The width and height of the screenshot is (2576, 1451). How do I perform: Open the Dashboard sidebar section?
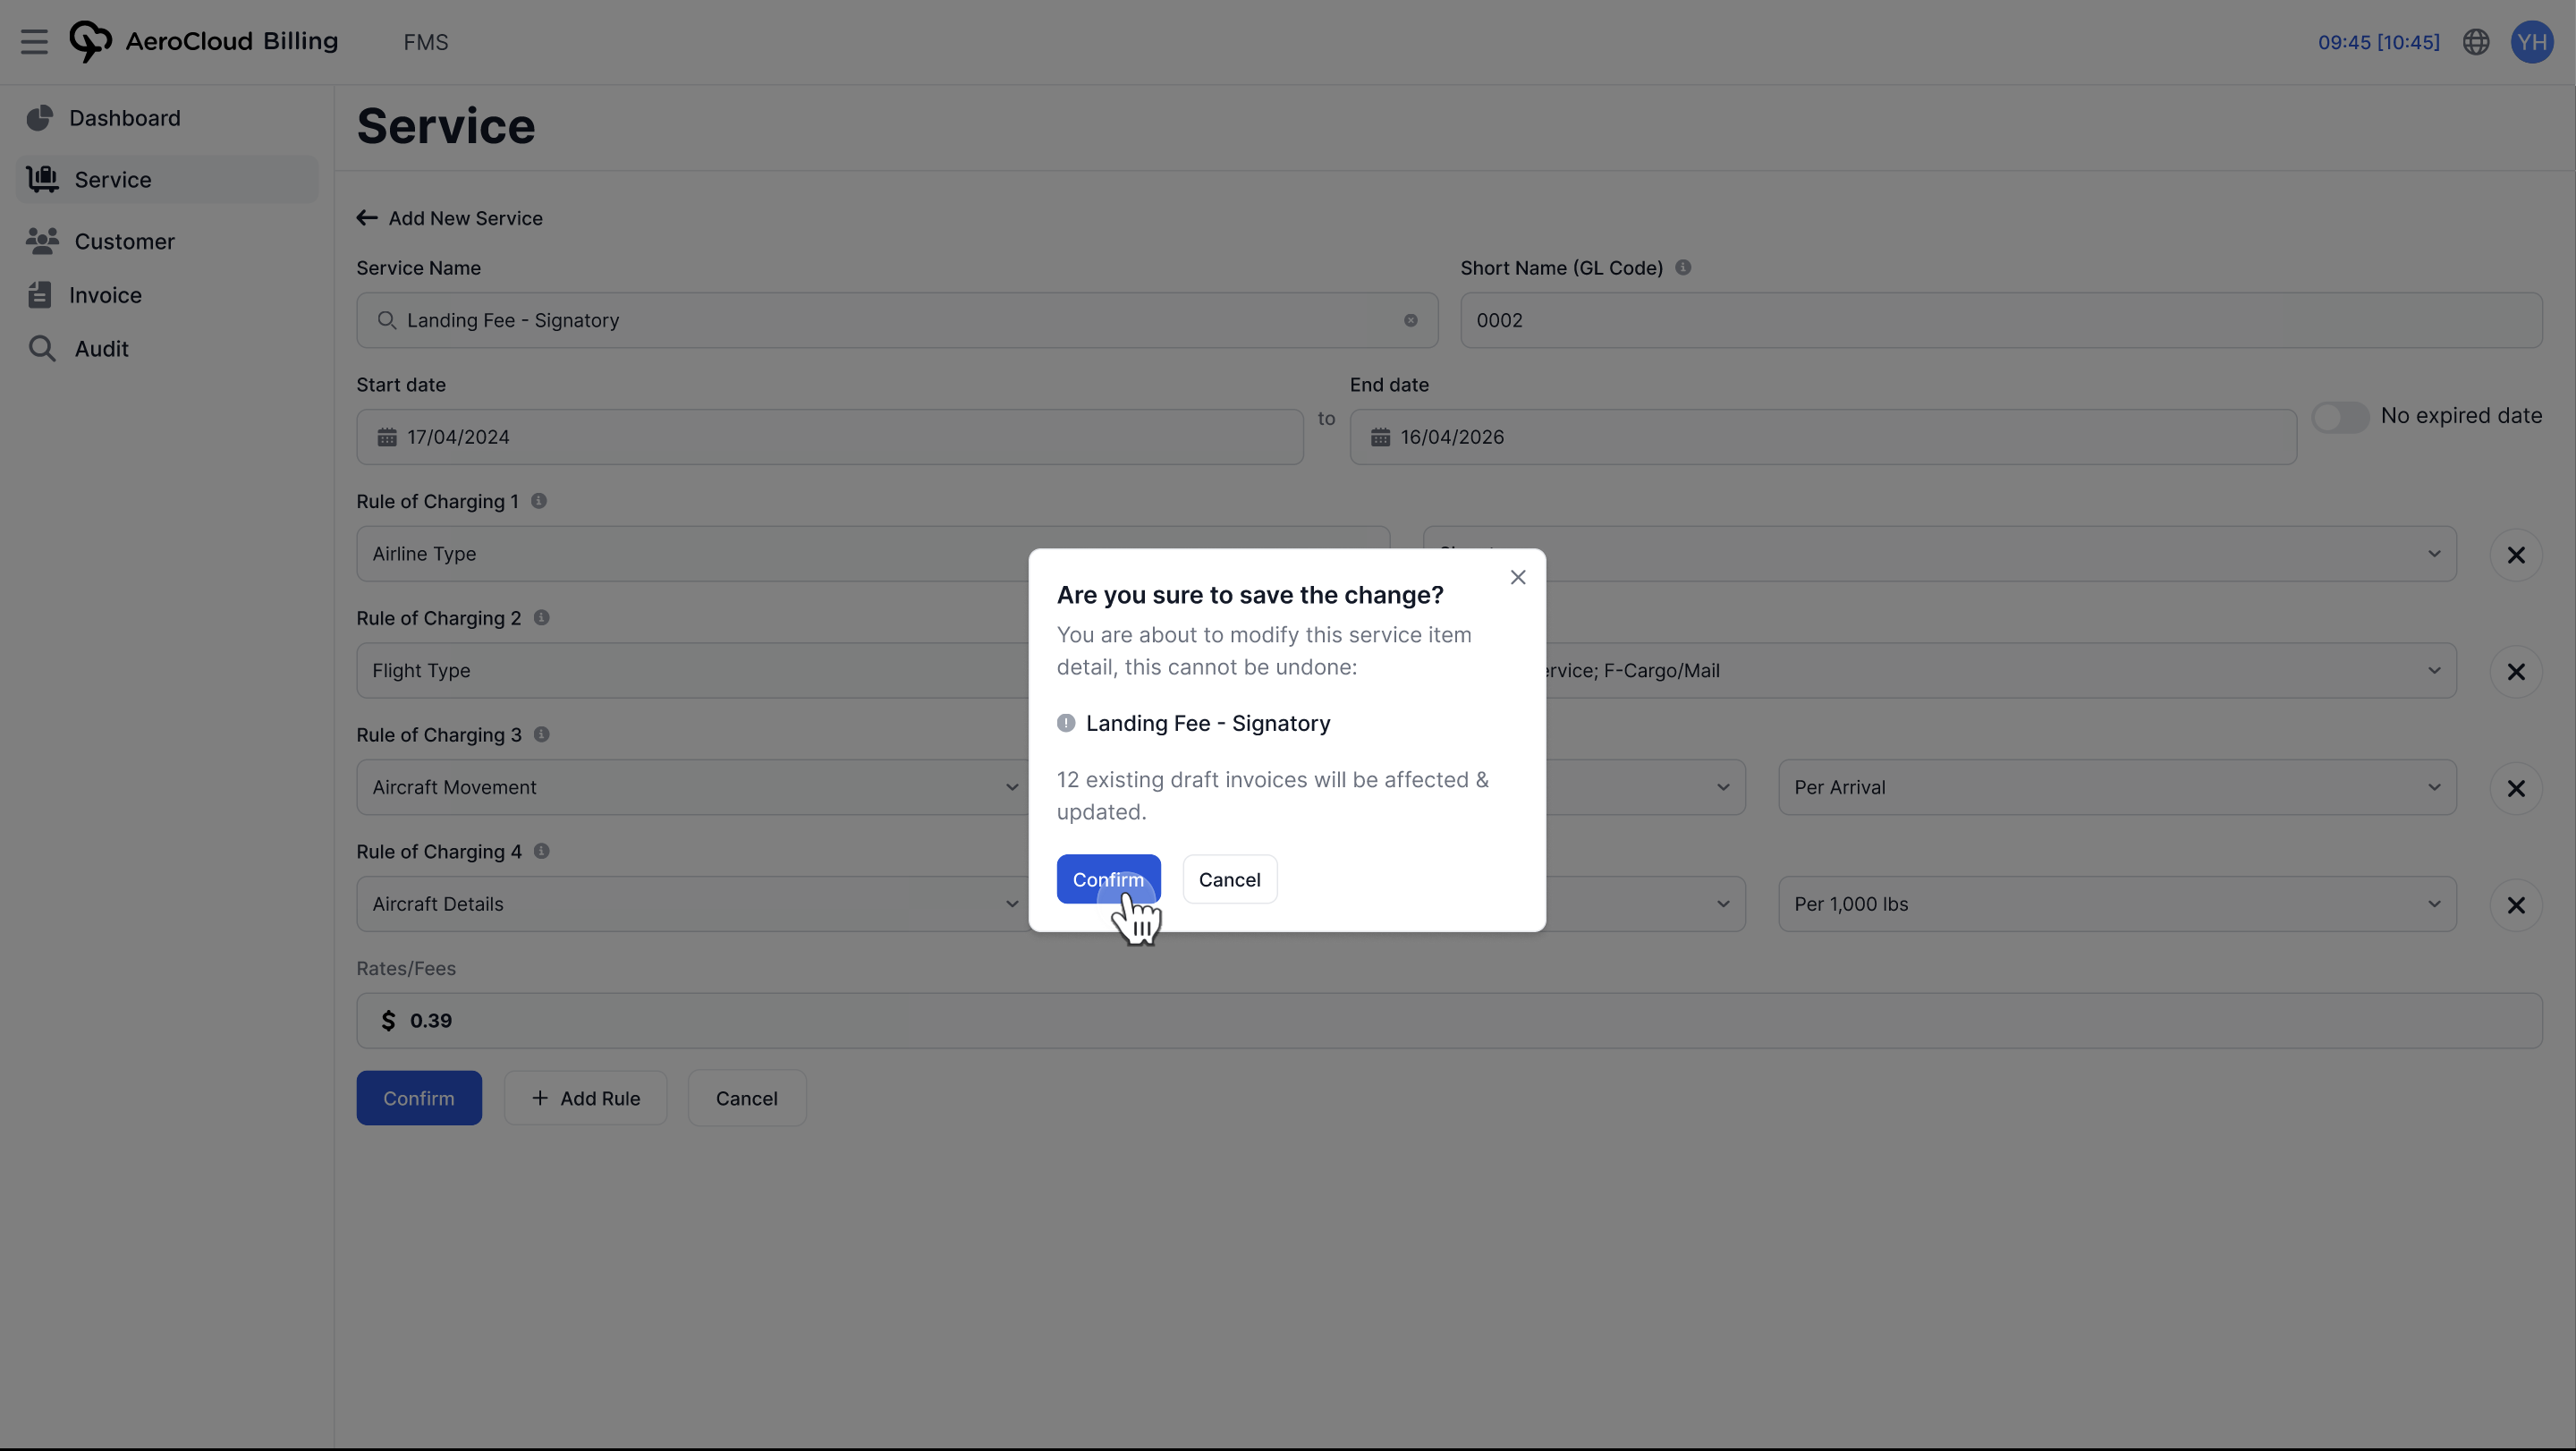click(123, 117)
